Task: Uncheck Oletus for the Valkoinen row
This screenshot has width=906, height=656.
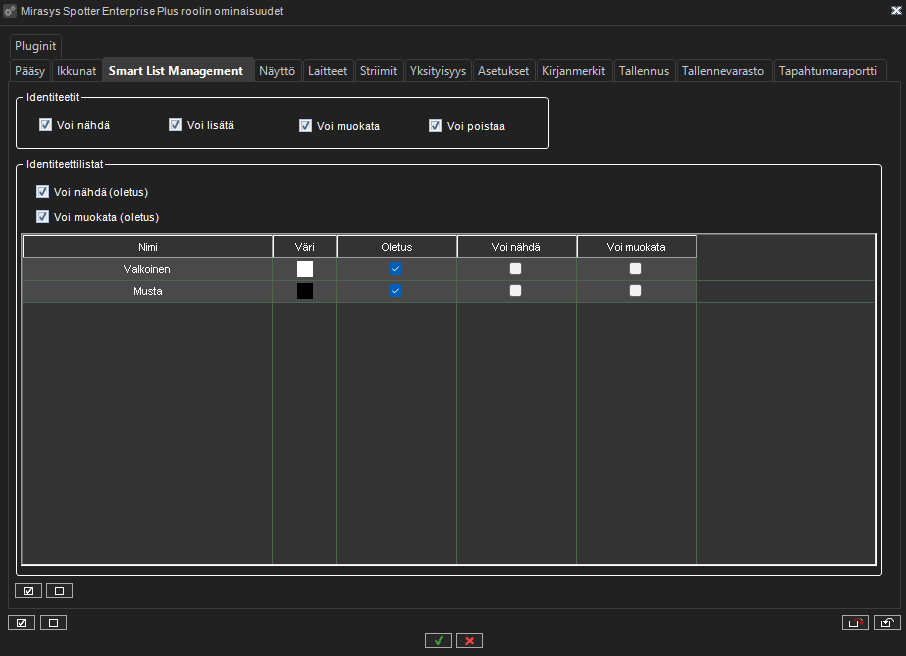Action: (x=396, y=269)
